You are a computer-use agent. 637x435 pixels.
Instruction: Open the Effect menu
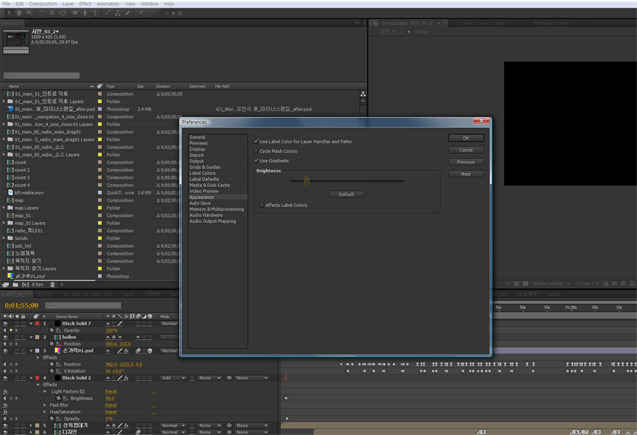point(85,4)
